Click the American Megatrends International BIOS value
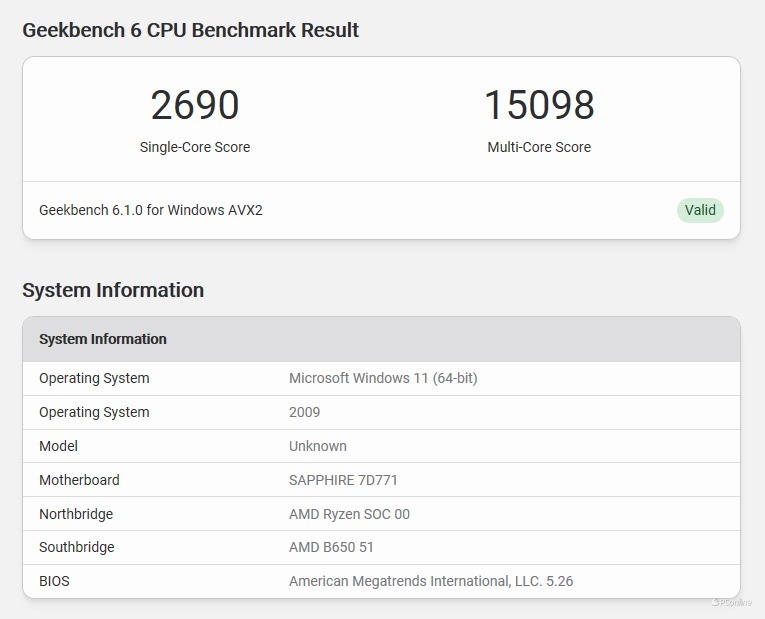The image size is (765, 619). pyautogui.click(x=431, y=581)
